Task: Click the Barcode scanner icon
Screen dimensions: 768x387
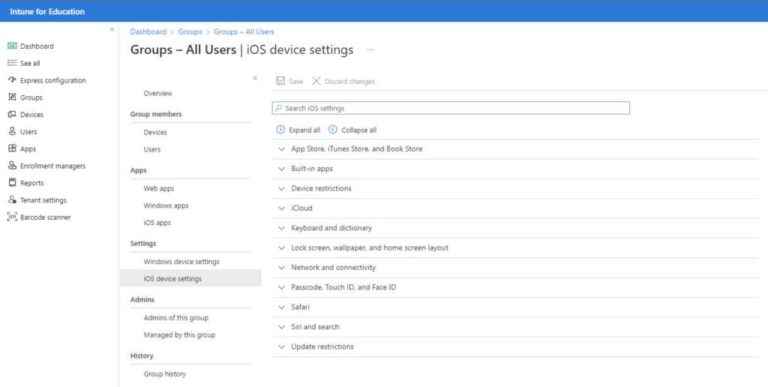Action: pyautogui.click(x=12, y=217)
